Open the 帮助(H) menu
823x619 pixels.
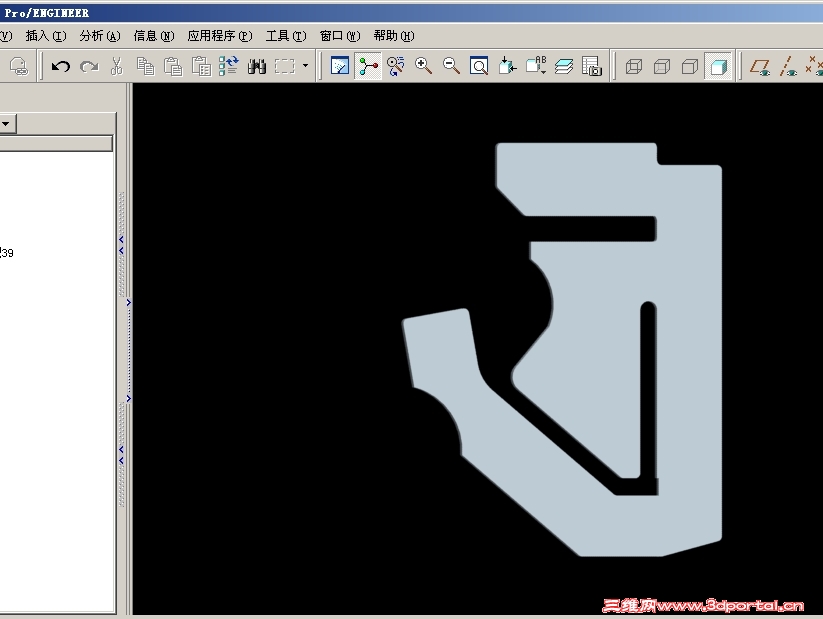pyautogui.click(x=394, y=36)
